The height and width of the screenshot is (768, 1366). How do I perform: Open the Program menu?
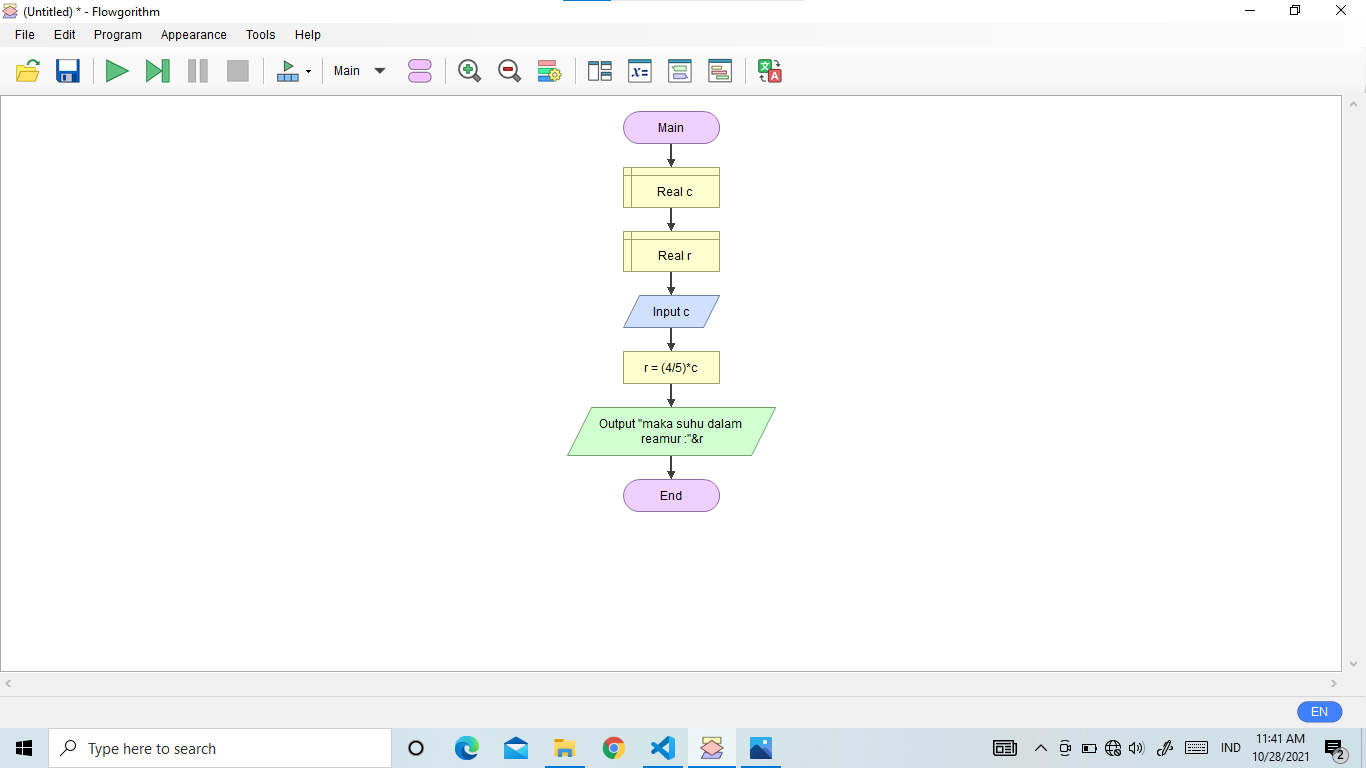117,34
